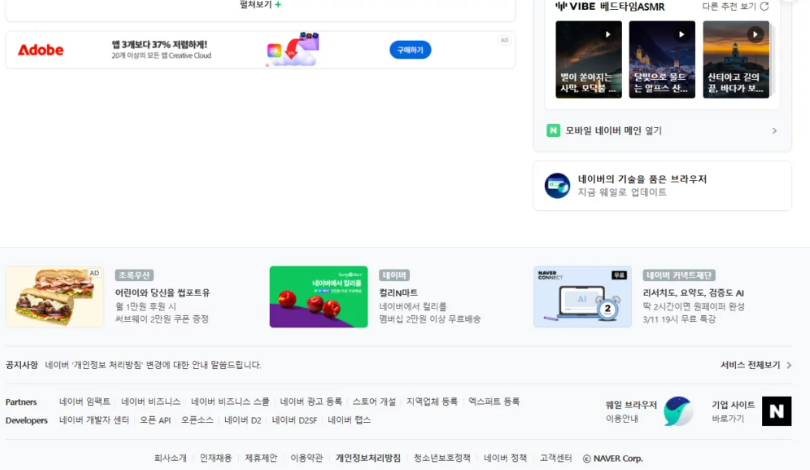
Task: Open 제휴제안 footer link
Action: (261, 458)
